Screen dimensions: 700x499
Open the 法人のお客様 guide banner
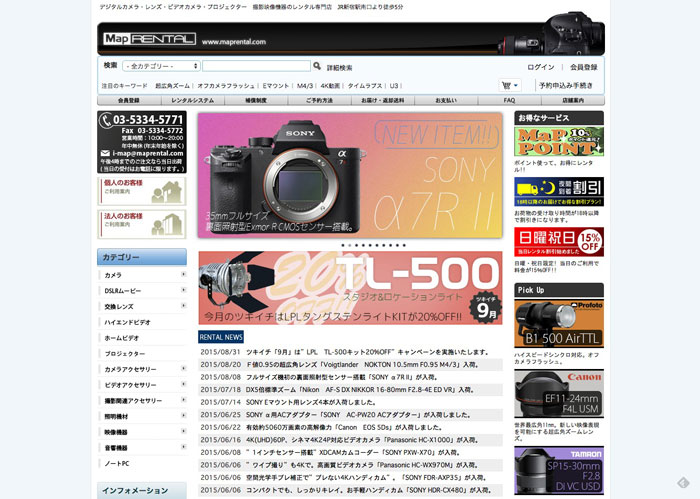coord(142,225)
